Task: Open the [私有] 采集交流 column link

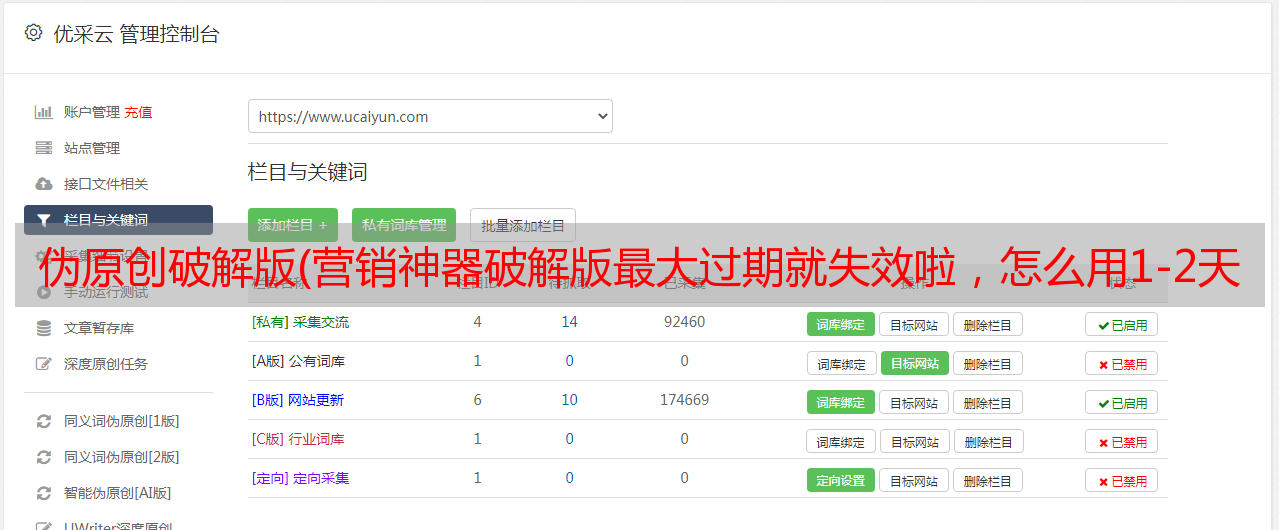Action: click(300, 322)
